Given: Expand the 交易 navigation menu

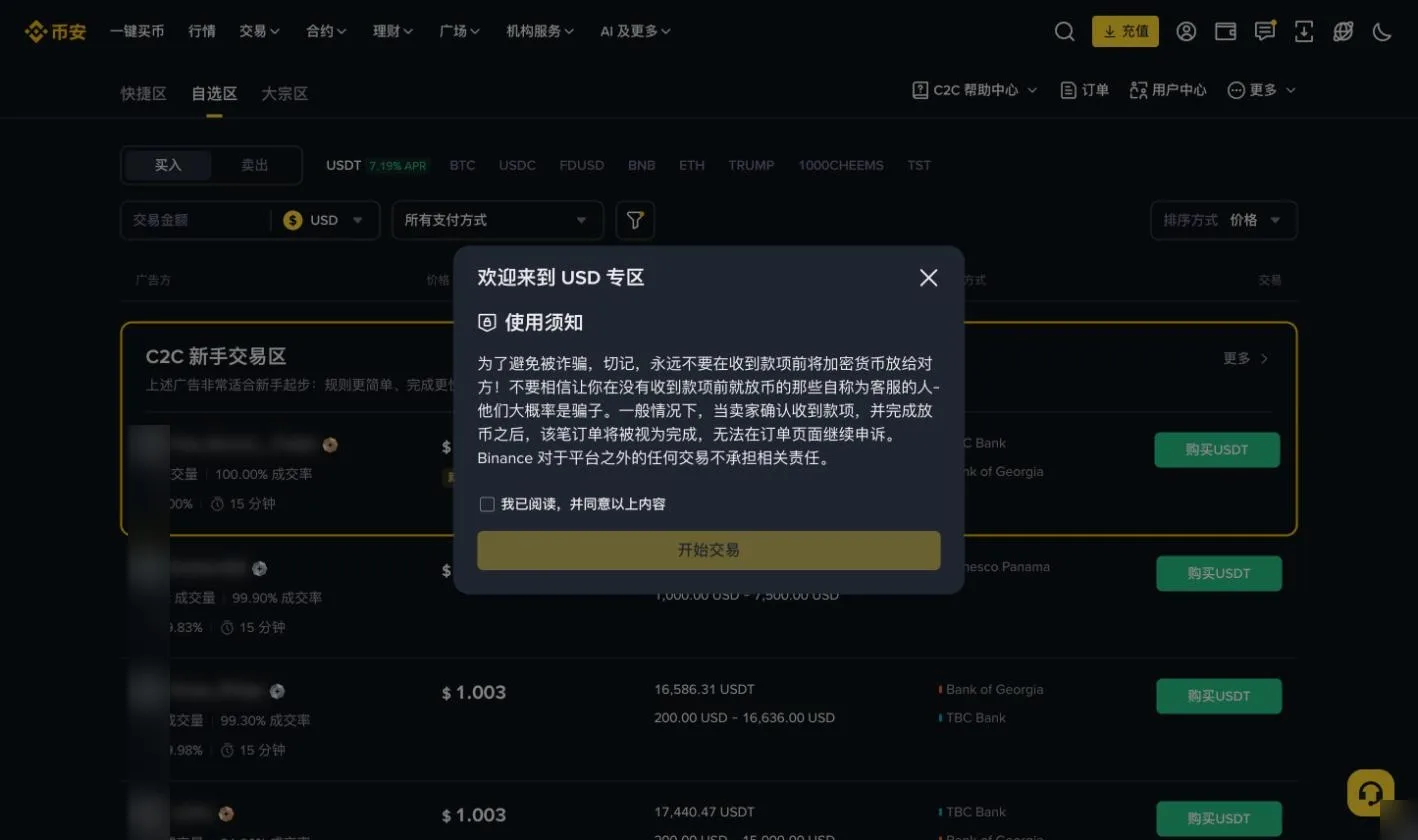Looking at the screenshot, I should click(260, 31).
